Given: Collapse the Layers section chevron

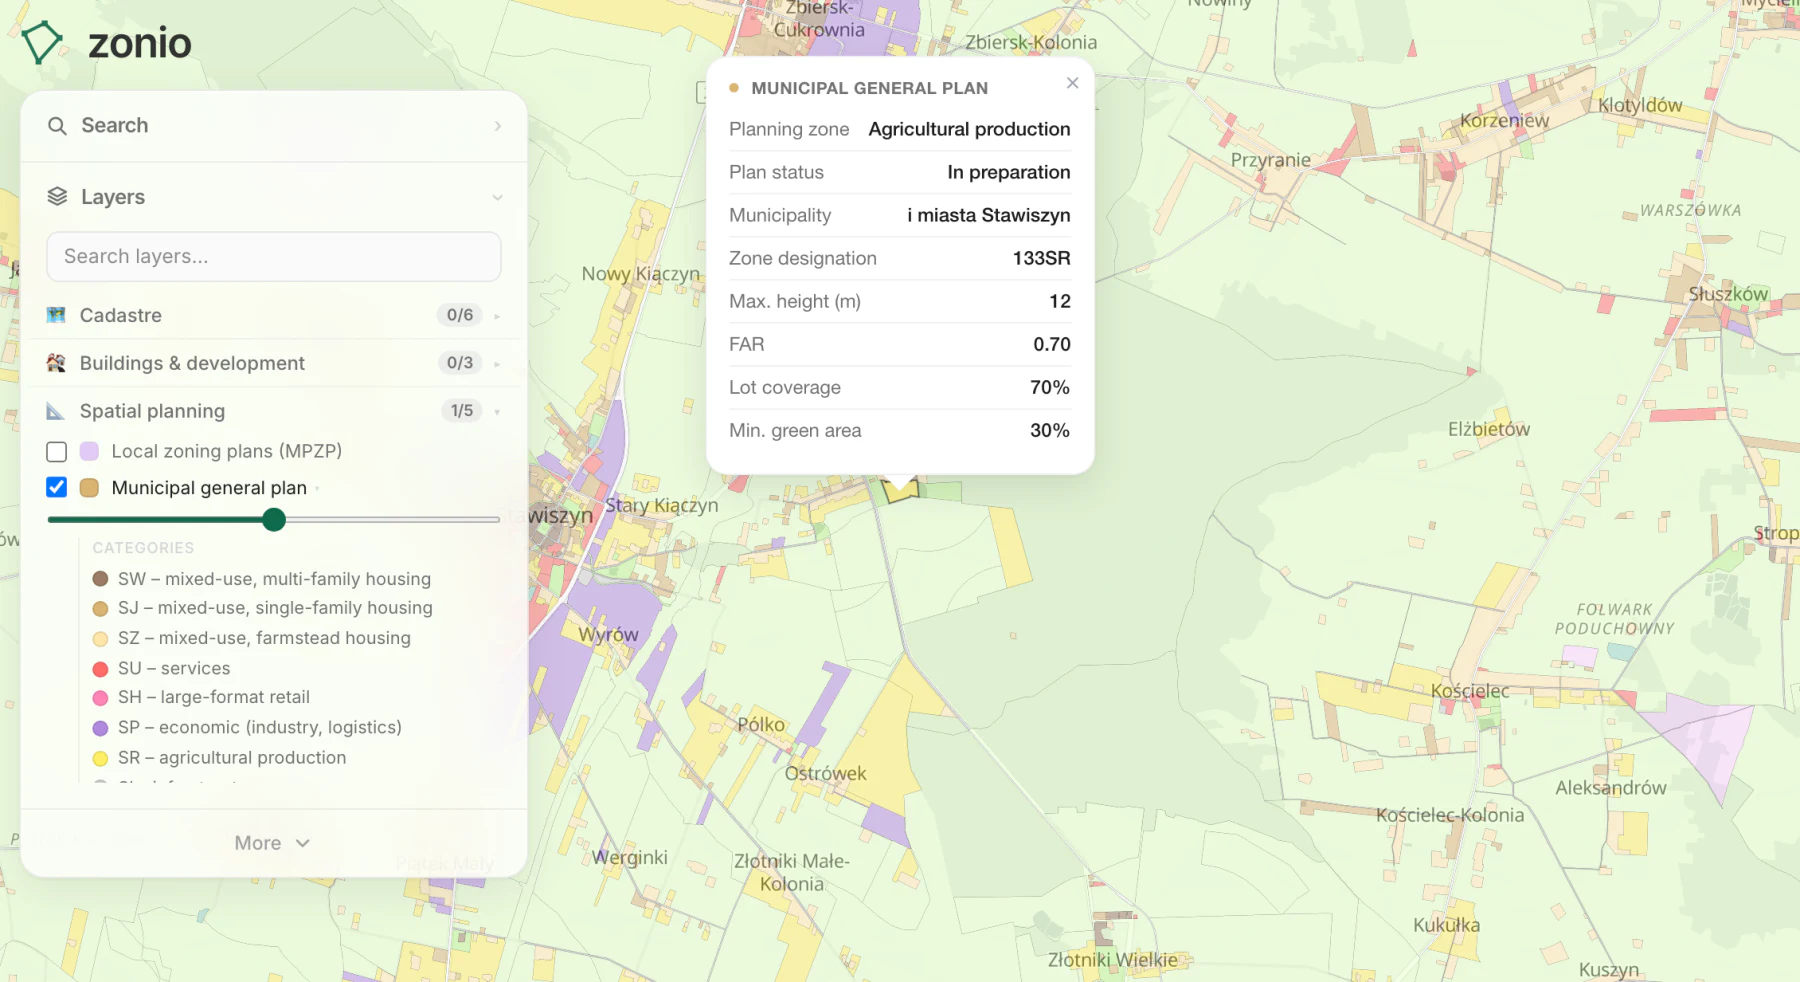Looking at the screenshot, I should tap(497, 197).
